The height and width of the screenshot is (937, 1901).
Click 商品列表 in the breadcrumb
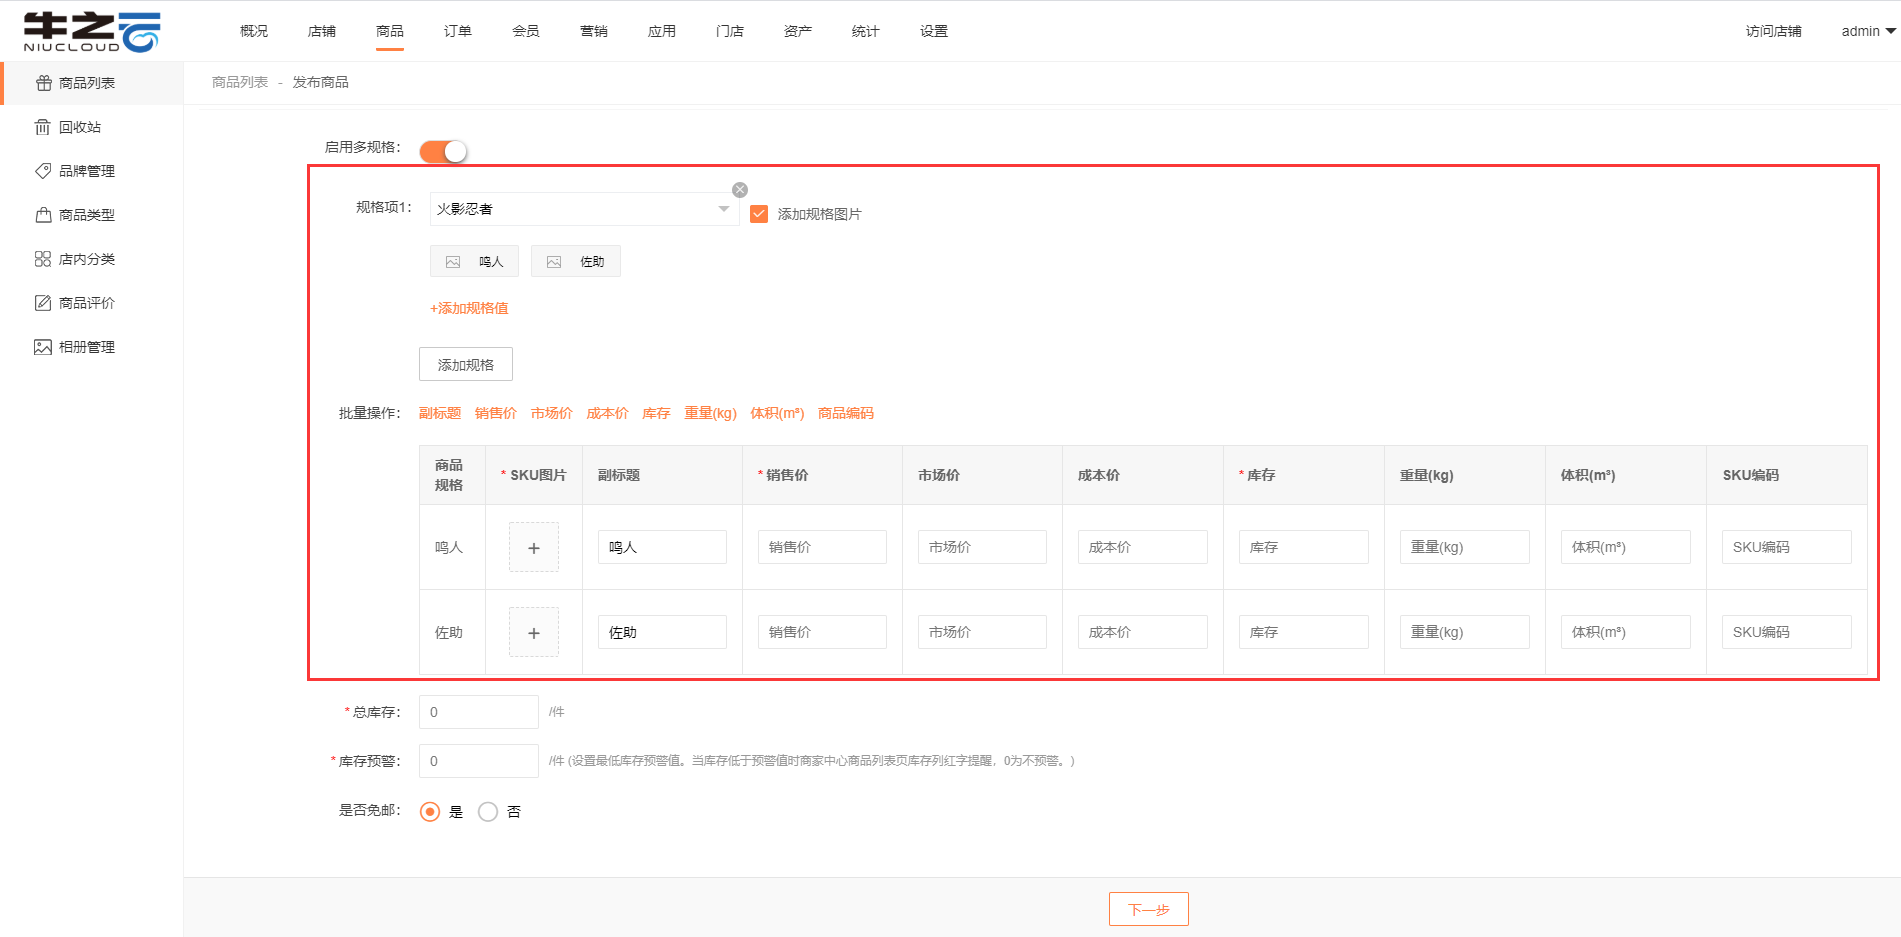point(240,82)
